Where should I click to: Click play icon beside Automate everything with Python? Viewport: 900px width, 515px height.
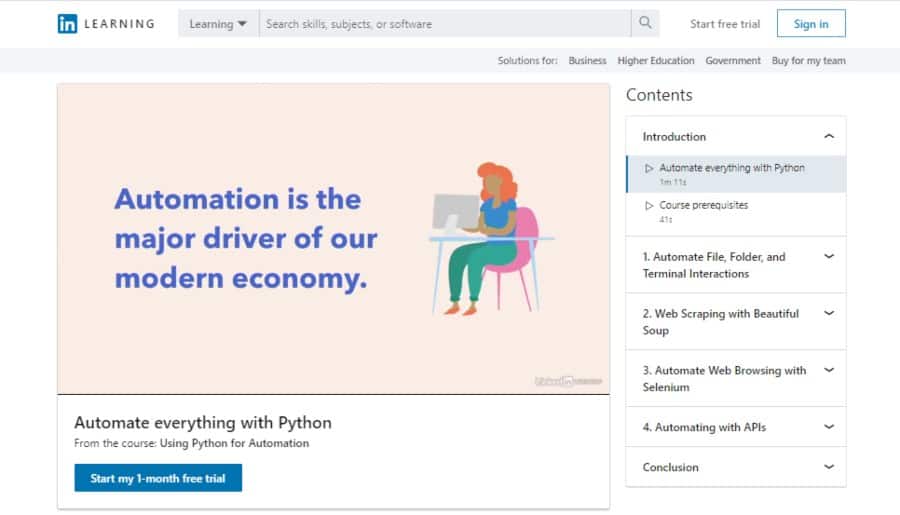pos(649,168)
